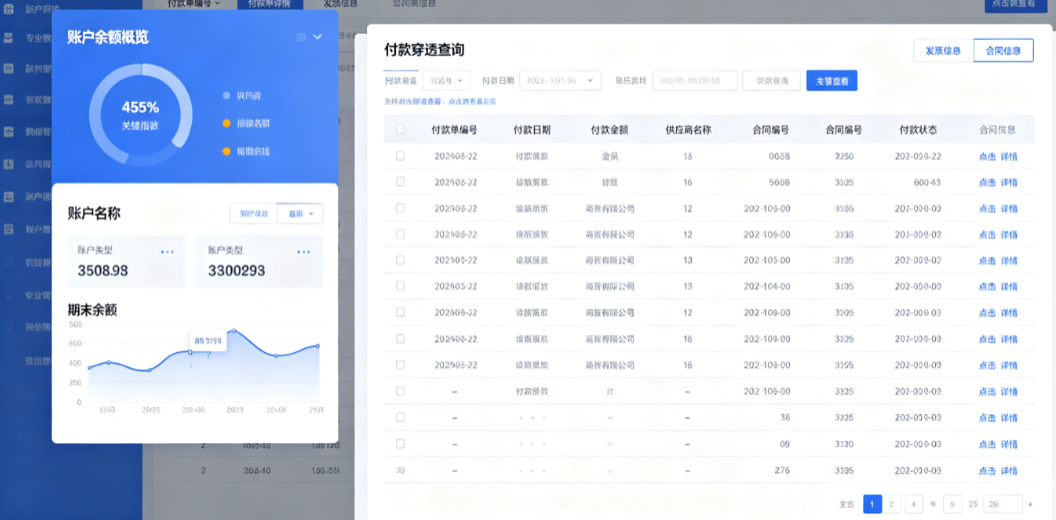The image size is (1056, 520).
Task: Click the 455% donut chart center
Action: [x=140, y=115]
